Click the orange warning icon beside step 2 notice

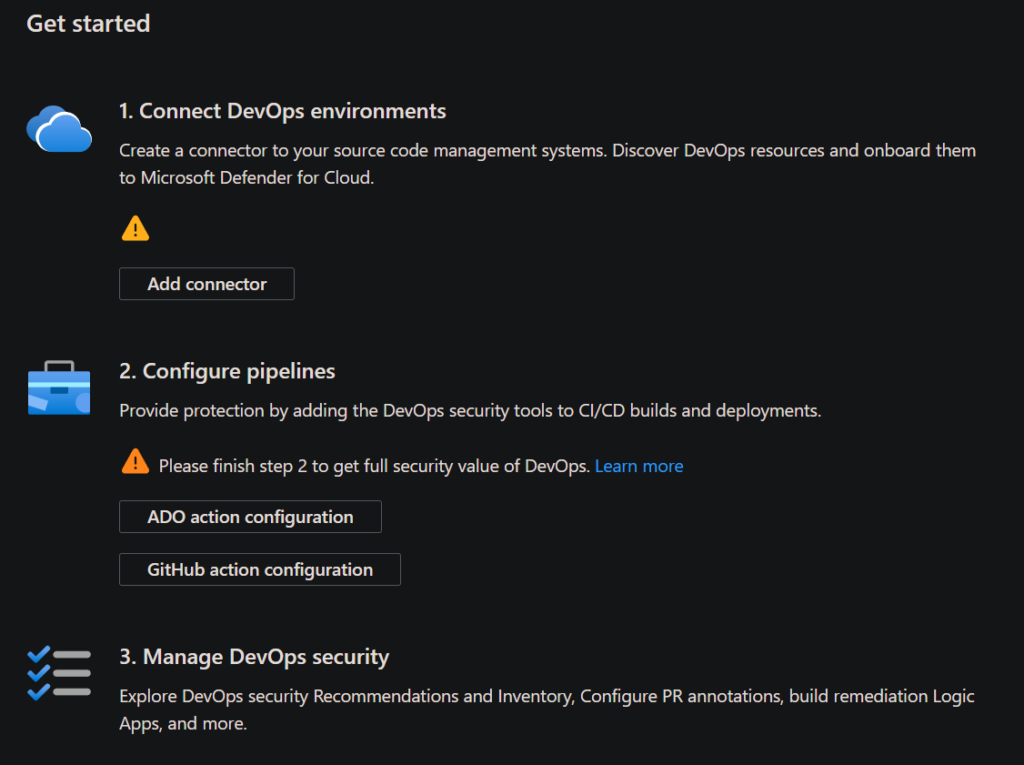pos(135,462)
